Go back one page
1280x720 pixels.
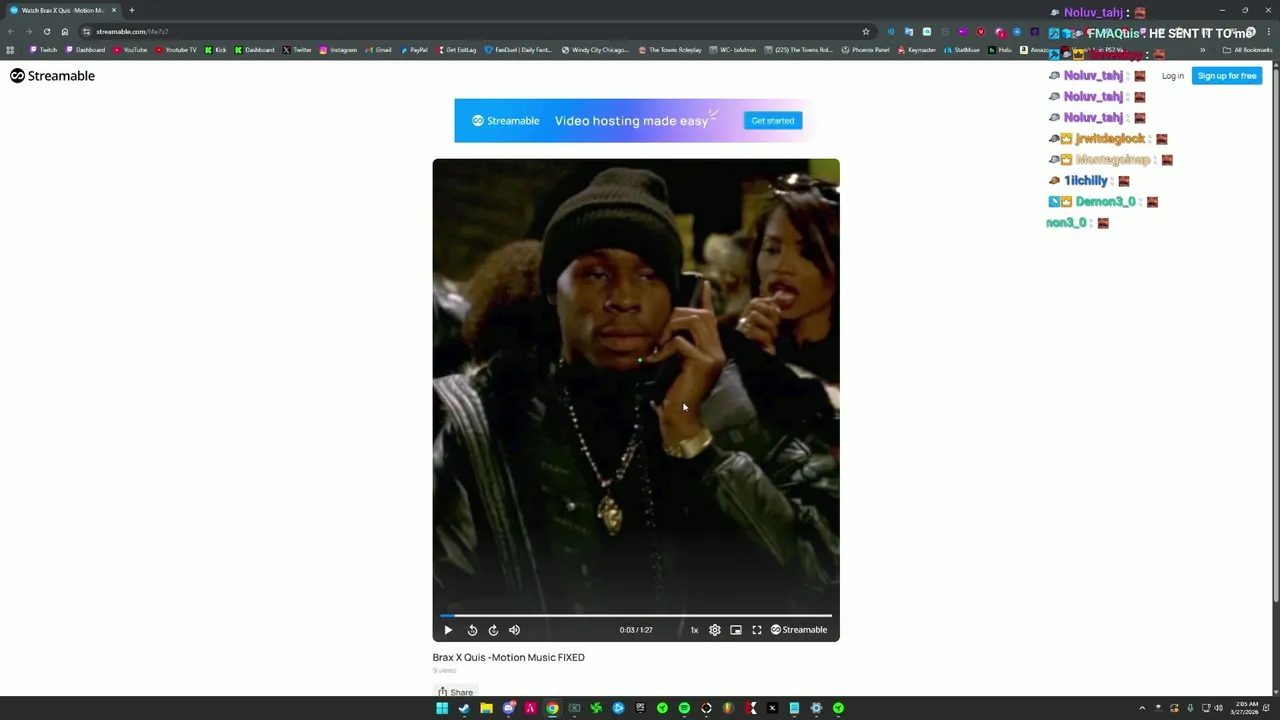tap(11, 32)
